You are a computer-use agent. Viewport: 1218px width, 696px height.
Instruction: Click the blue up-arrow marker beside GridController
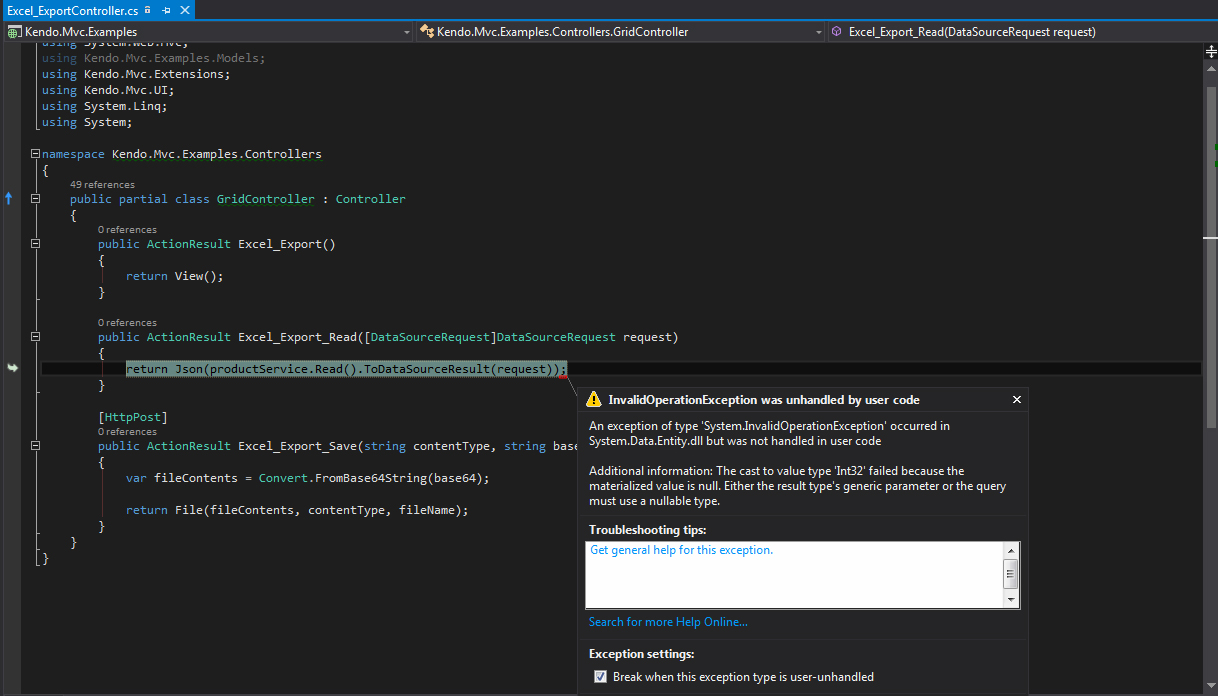tap(9, 199)
